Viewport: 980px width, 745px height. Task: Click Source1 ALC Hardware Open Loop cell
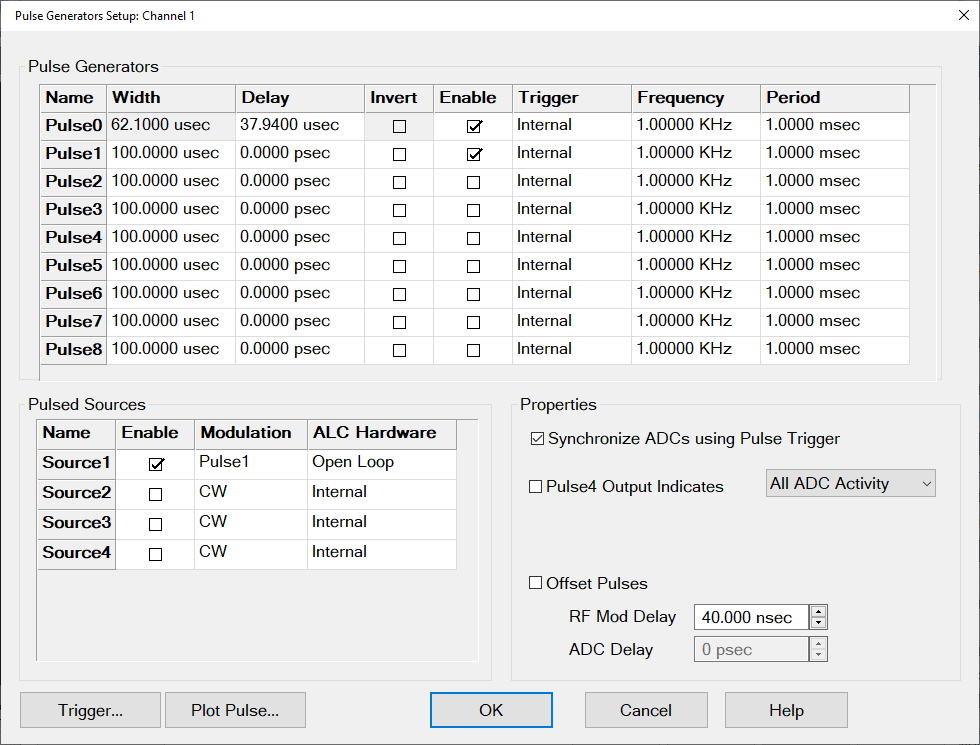point(381,463)
